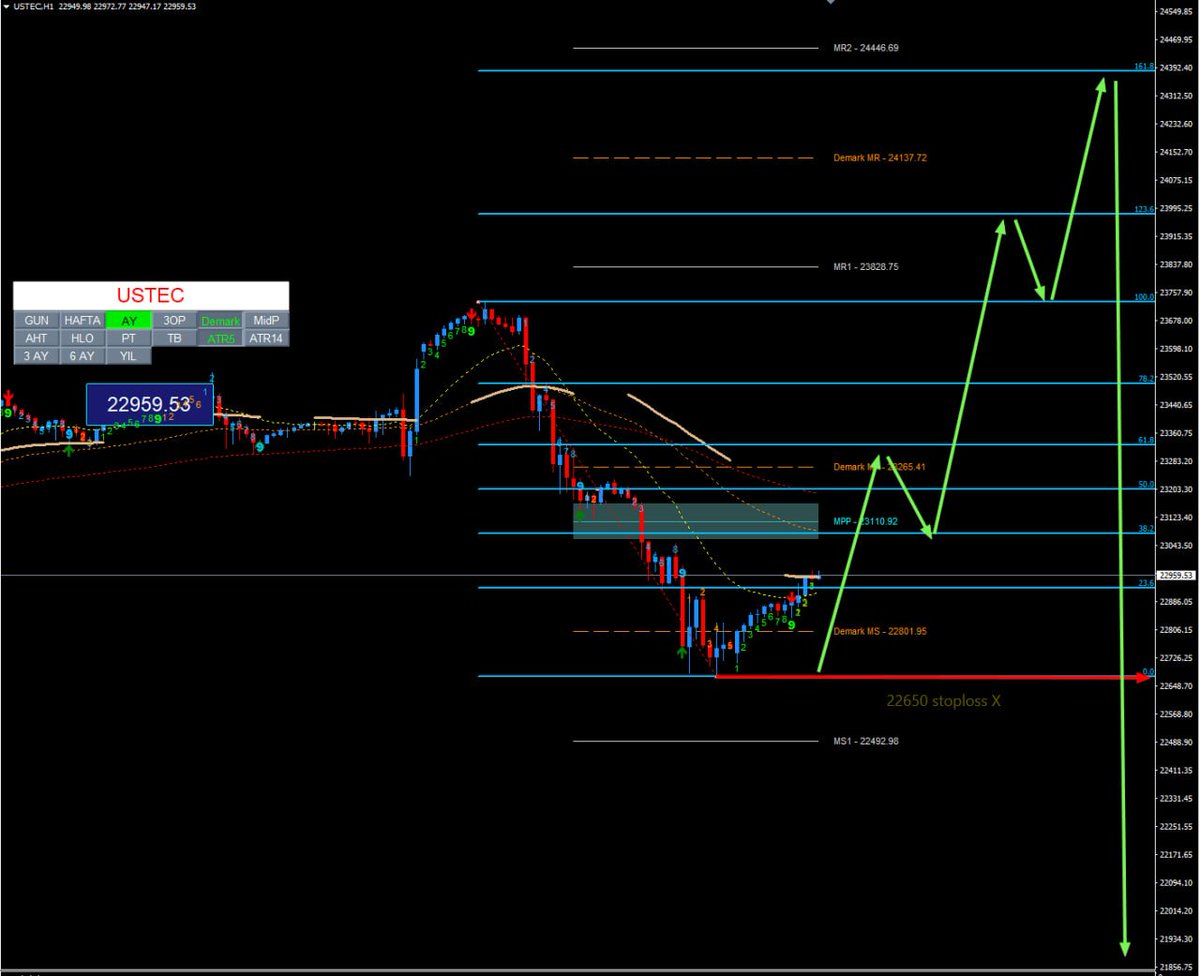Toggle the 3OP button
1200x976 pixels.
click(x=175, y=320)
